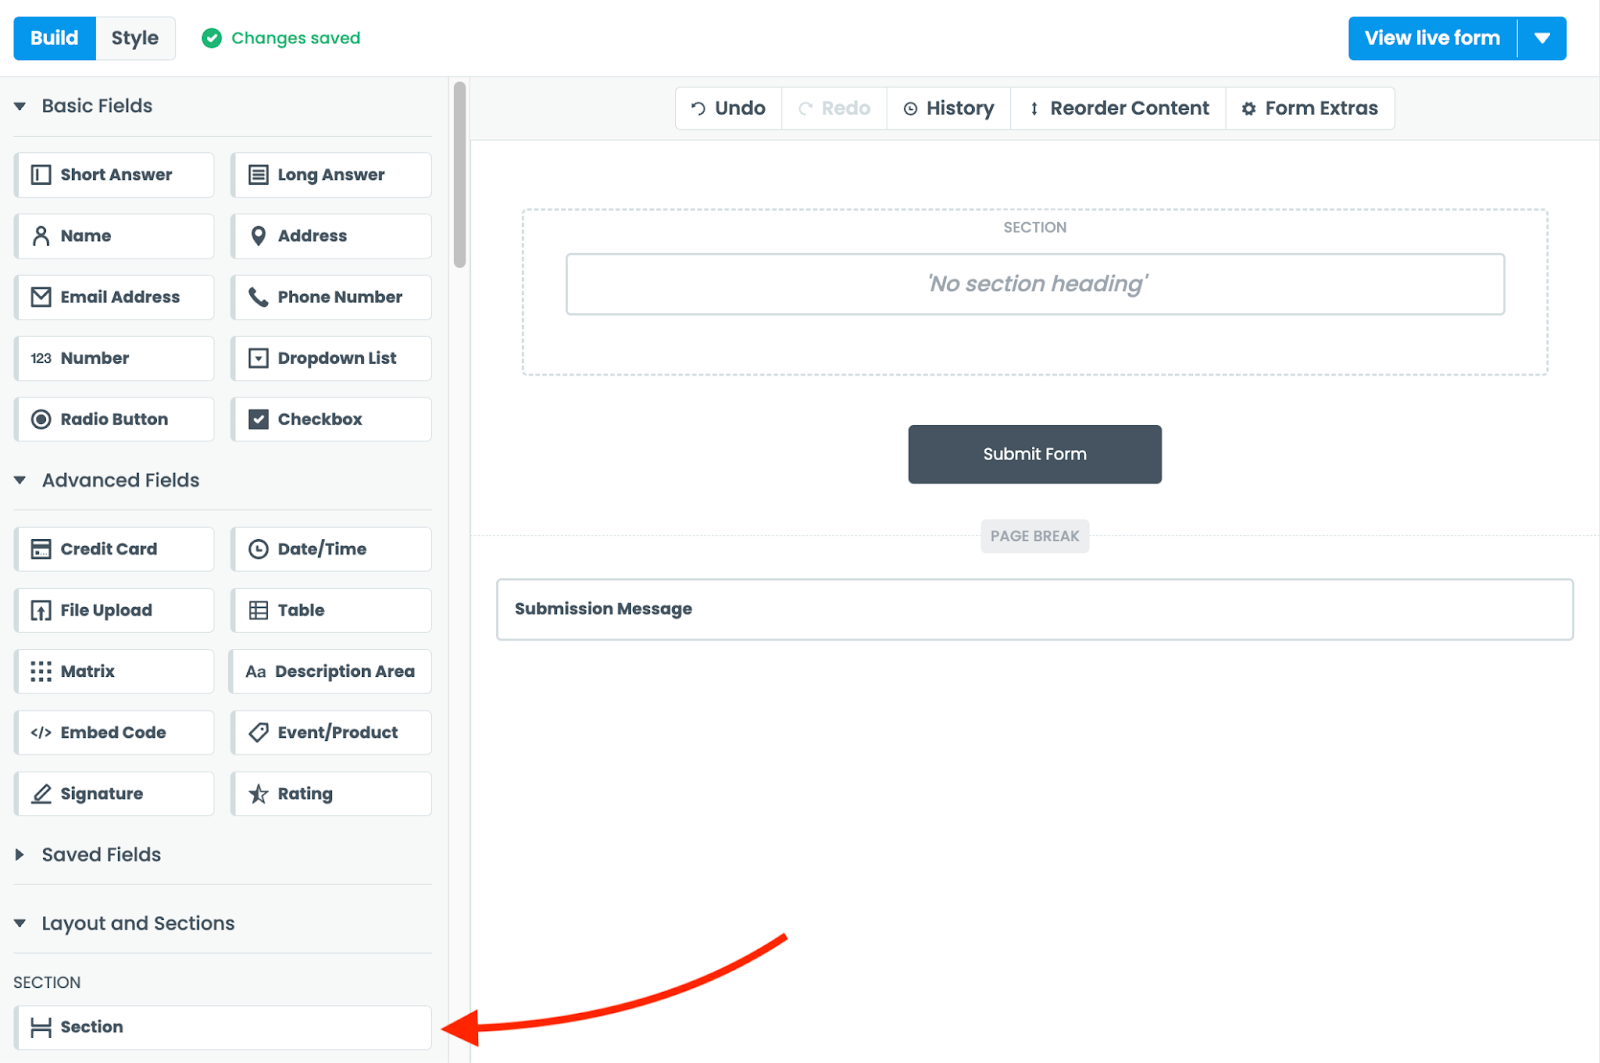
Task: Open the View live form dropdown arrow
Action: (1542, 38)
